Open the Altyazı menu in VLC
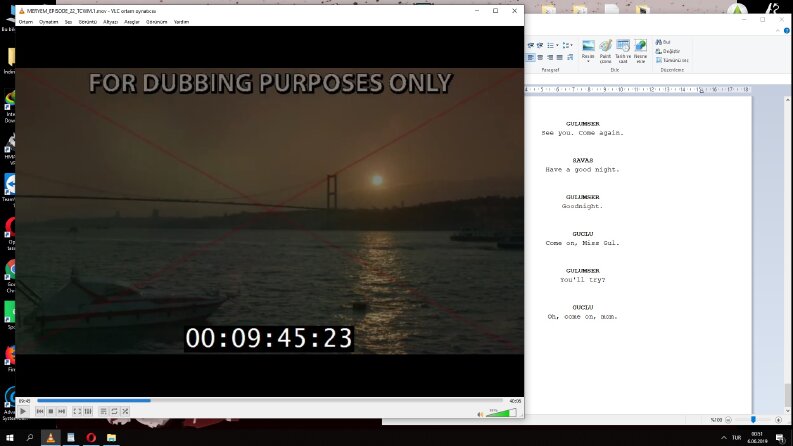The height and width of the screenshot is (446, 793). point(110,22)
